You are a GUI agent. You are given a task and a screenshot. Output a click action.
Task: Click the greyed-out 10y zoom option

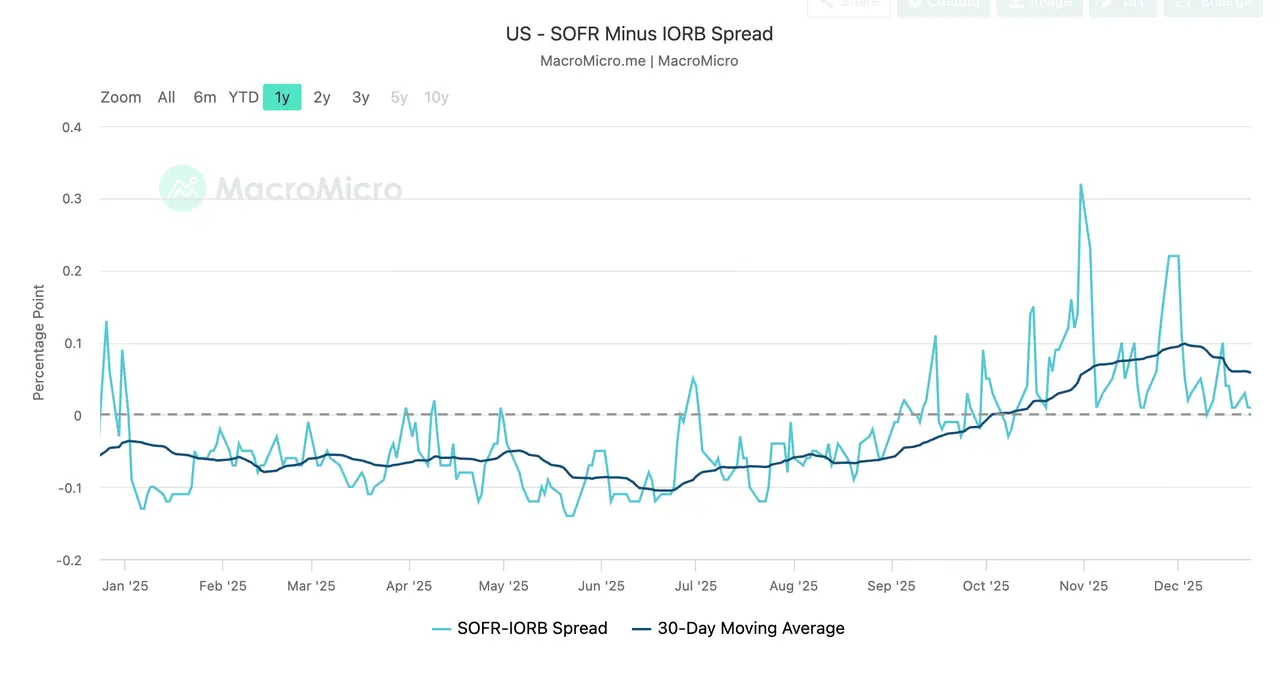436,97
